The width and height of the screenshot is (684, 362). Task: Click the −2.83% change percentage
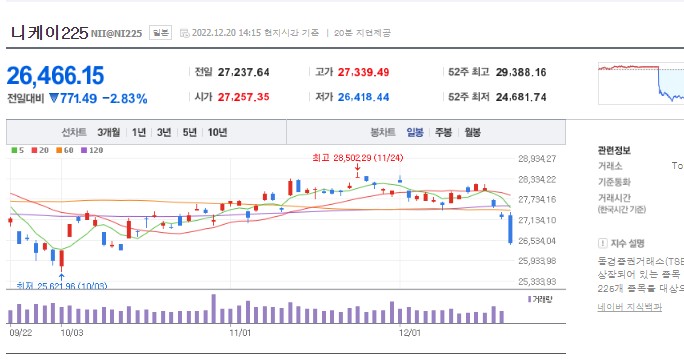(125, 99)
